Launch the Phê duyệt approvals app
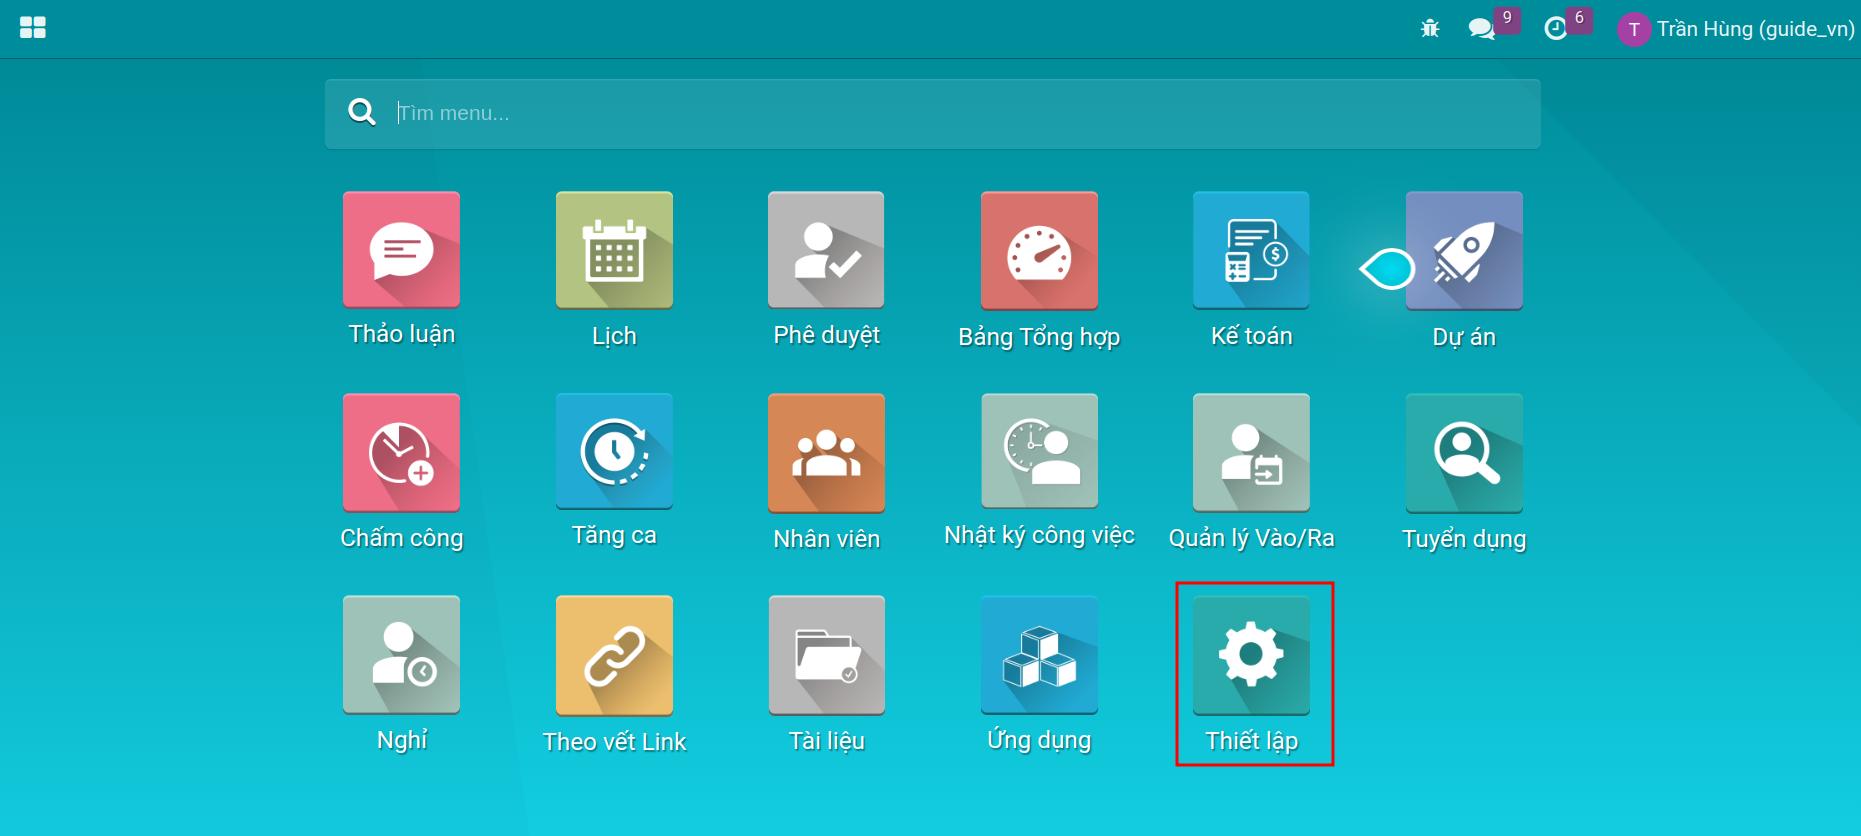This screenshot has height=836, width=1861. pos(826,250)
